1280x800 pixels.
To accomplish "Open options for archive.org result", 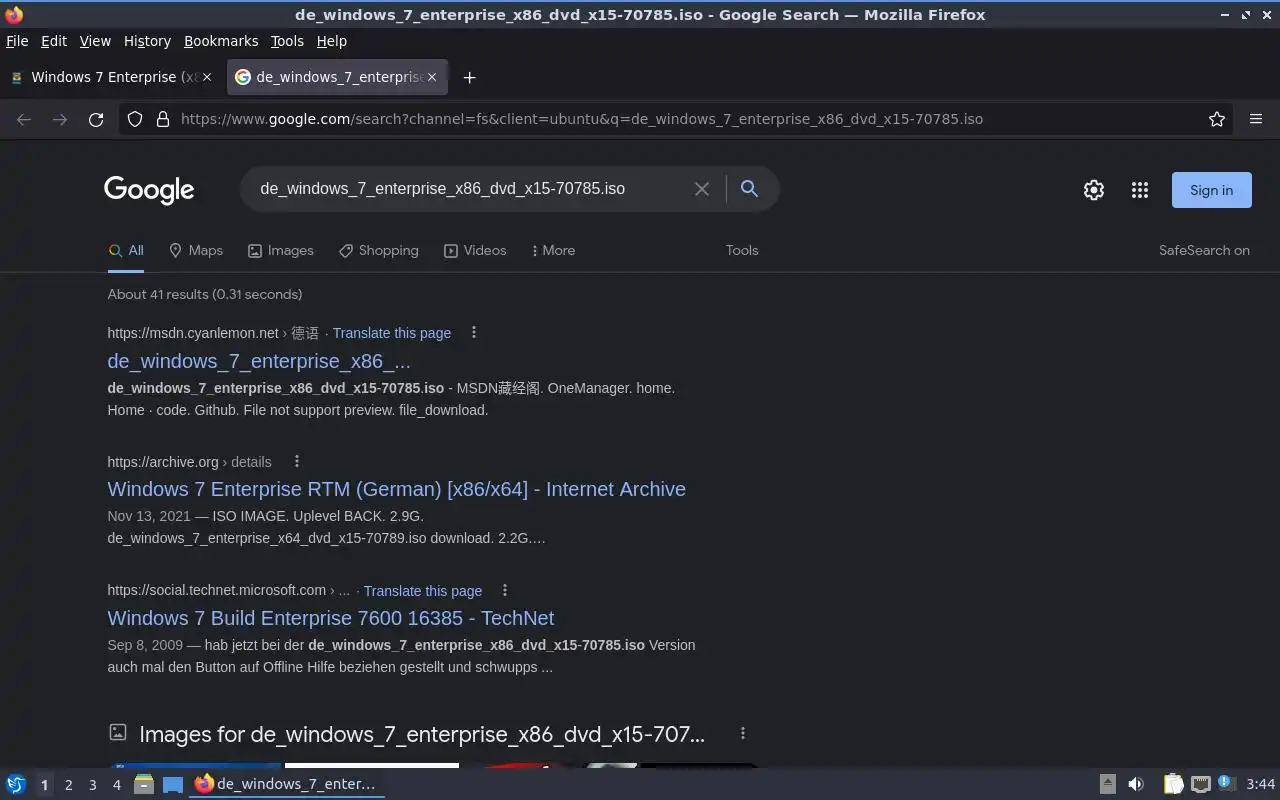I will (x=296, y=461).
